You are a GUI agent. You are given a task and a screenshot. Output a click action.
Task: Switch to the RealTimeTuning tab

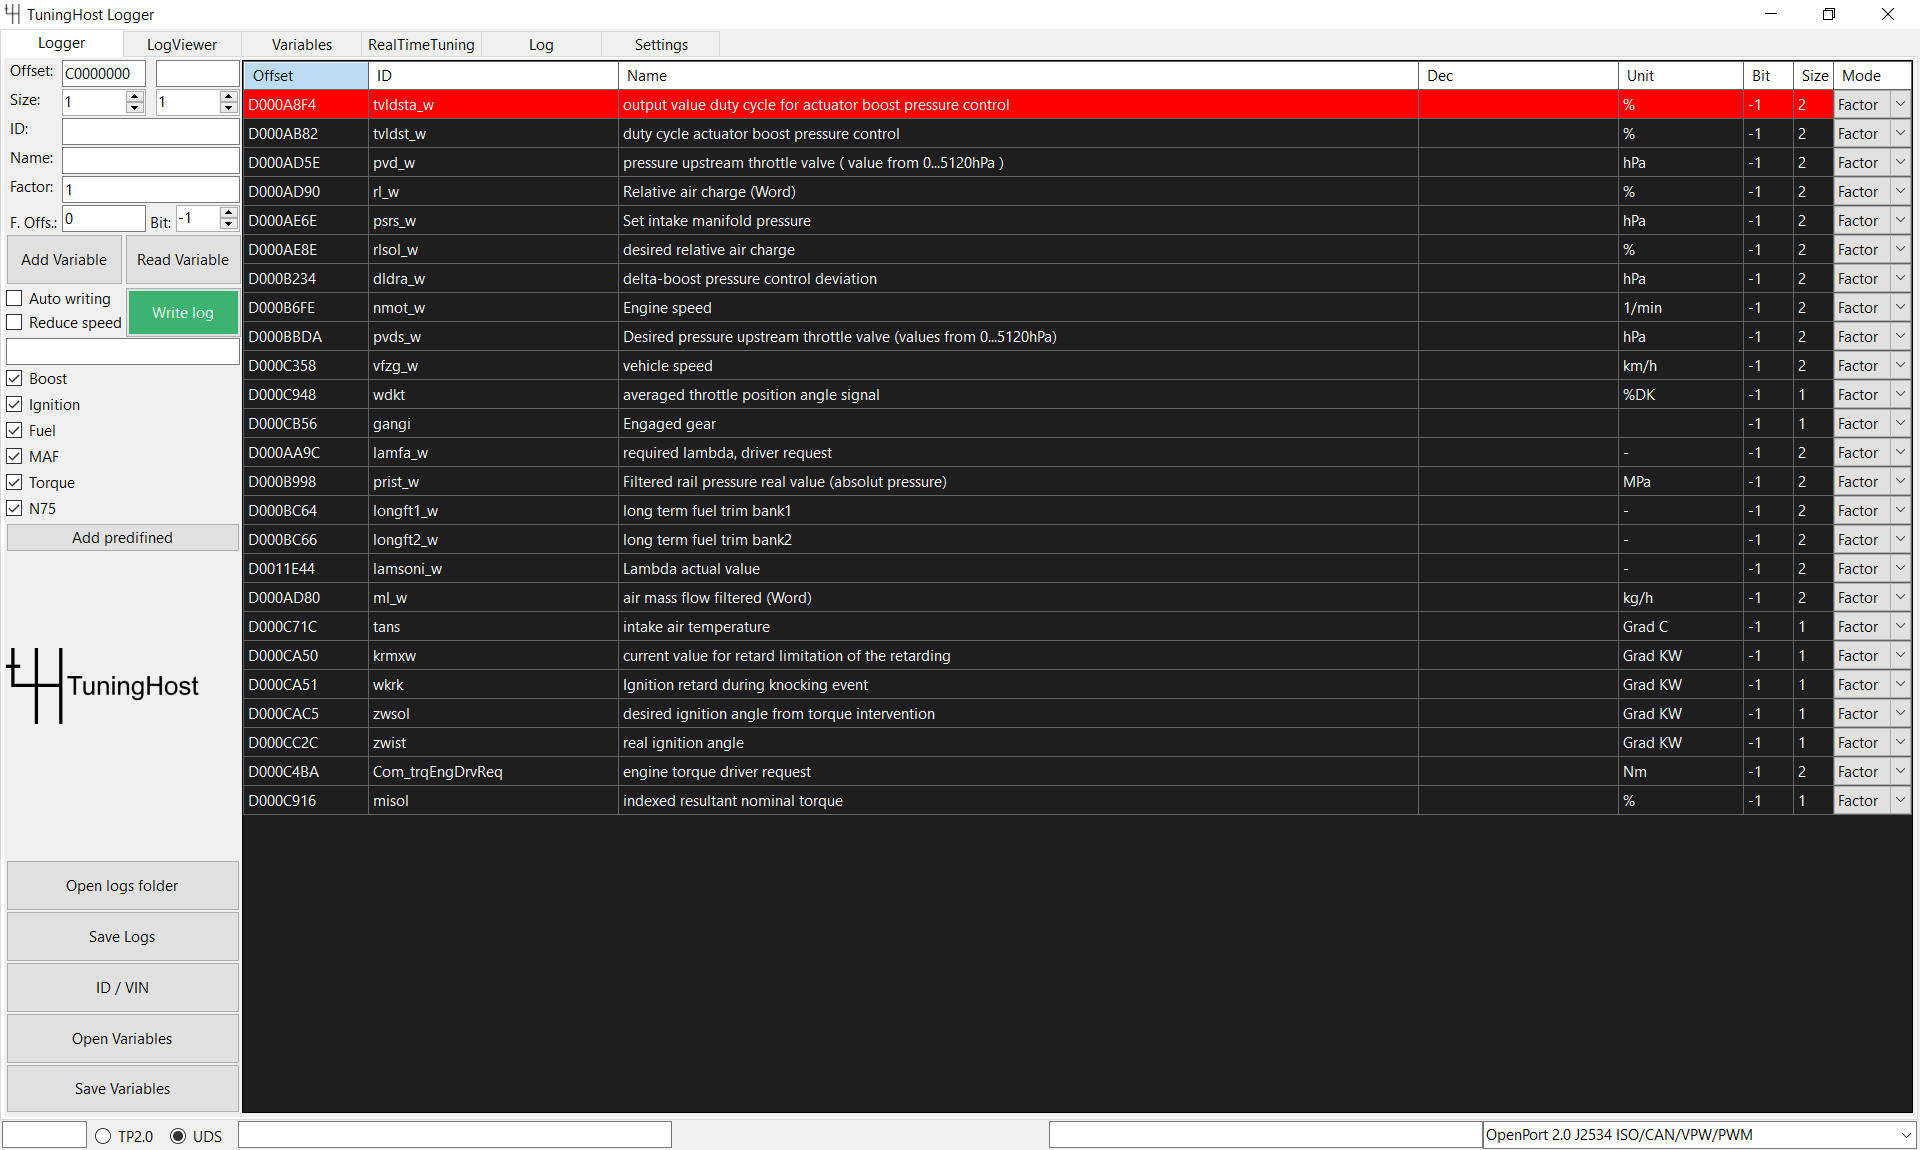pos(421,45)
